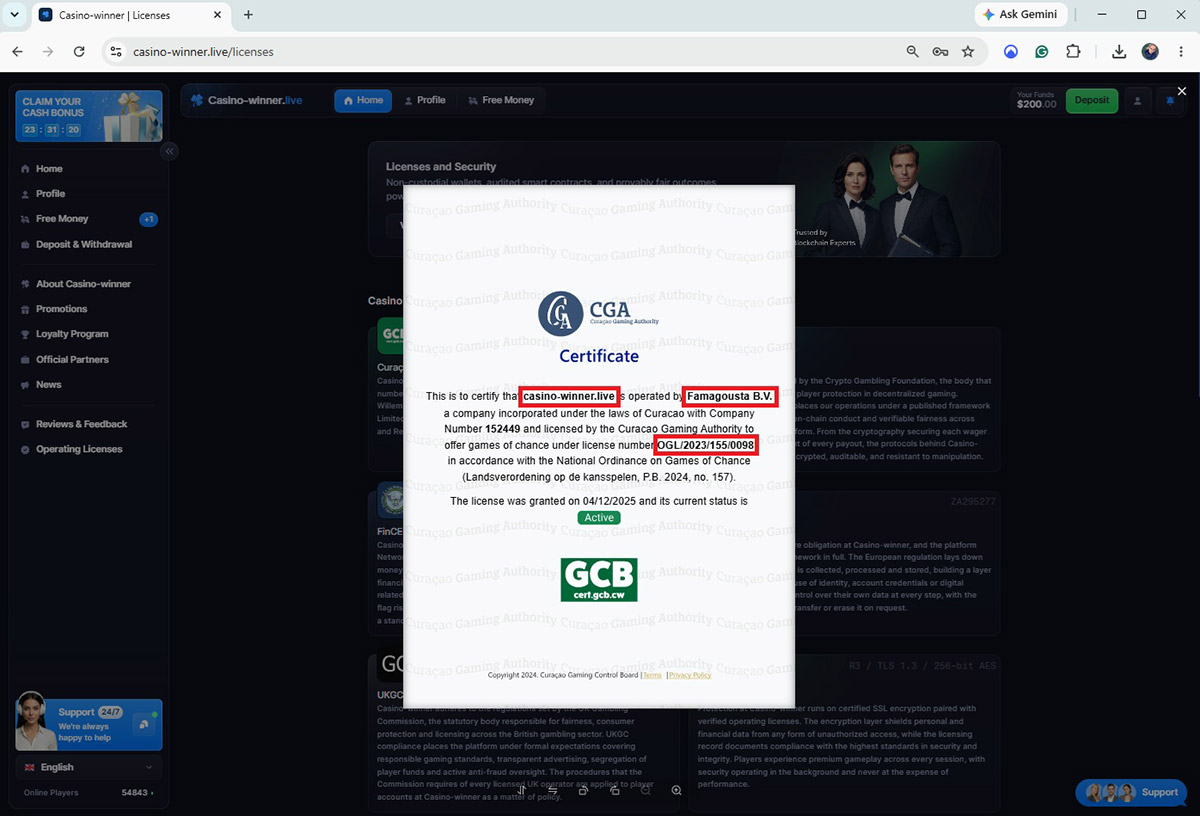Open Chrome downloads icon

pos(1119,52)
